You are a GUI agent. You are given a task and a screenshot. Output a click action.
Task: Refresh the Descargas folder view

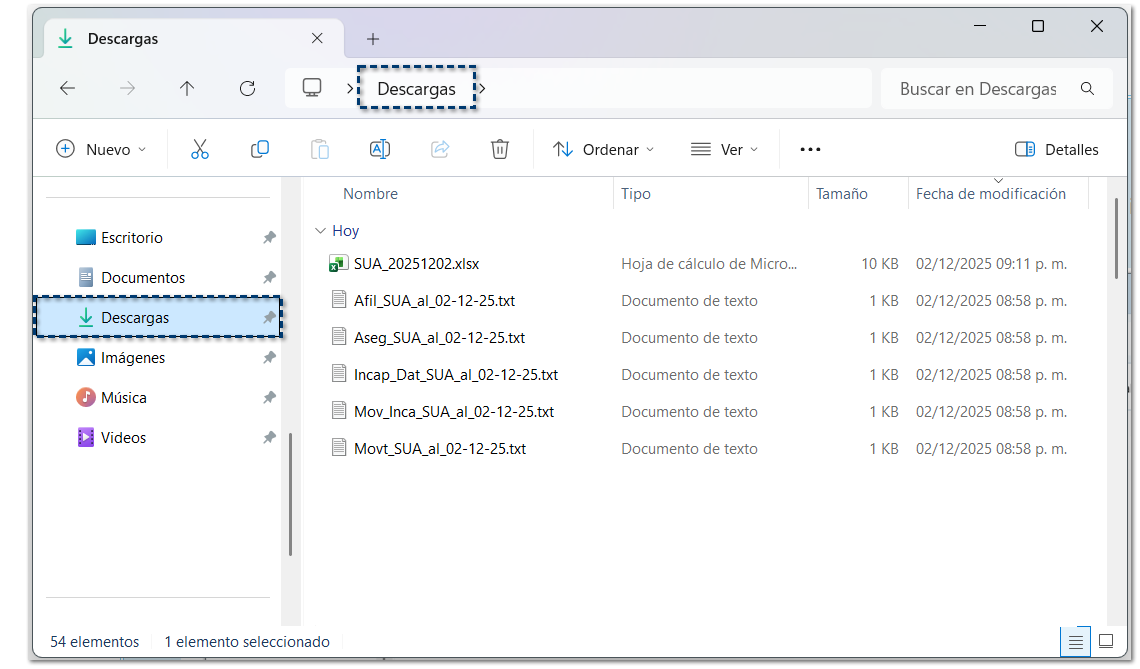pyautogui.click(x=247, y=88)
